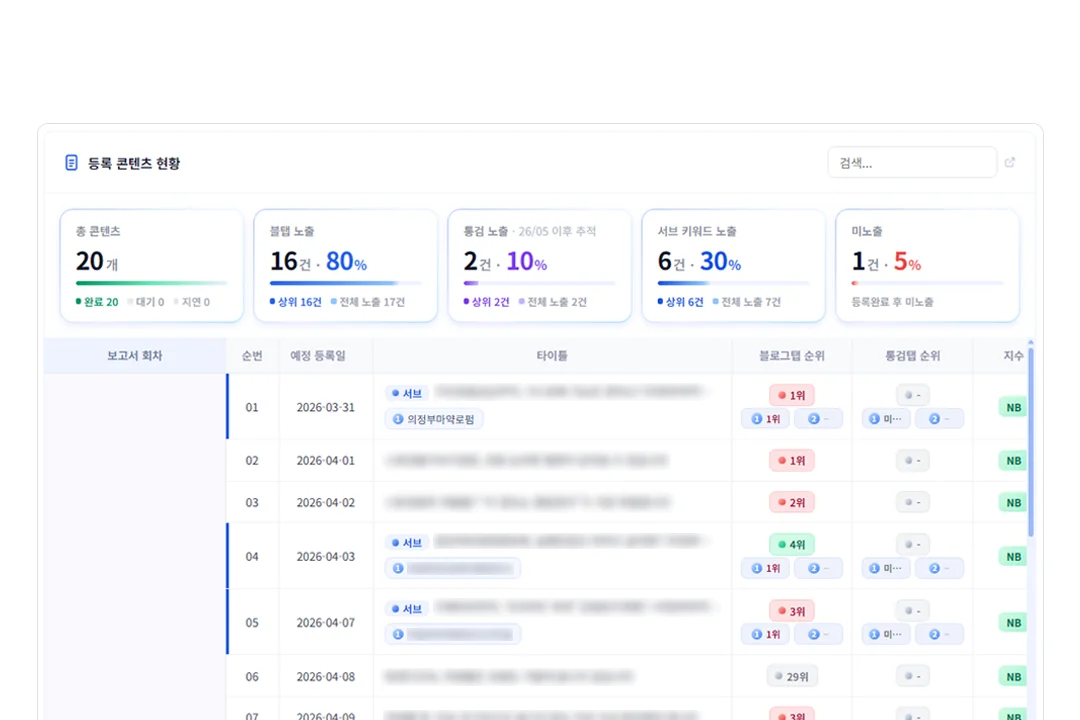Click the 통검탭 미… chip in row 04
Screen dimensions: 1080x720
(886, 568)
